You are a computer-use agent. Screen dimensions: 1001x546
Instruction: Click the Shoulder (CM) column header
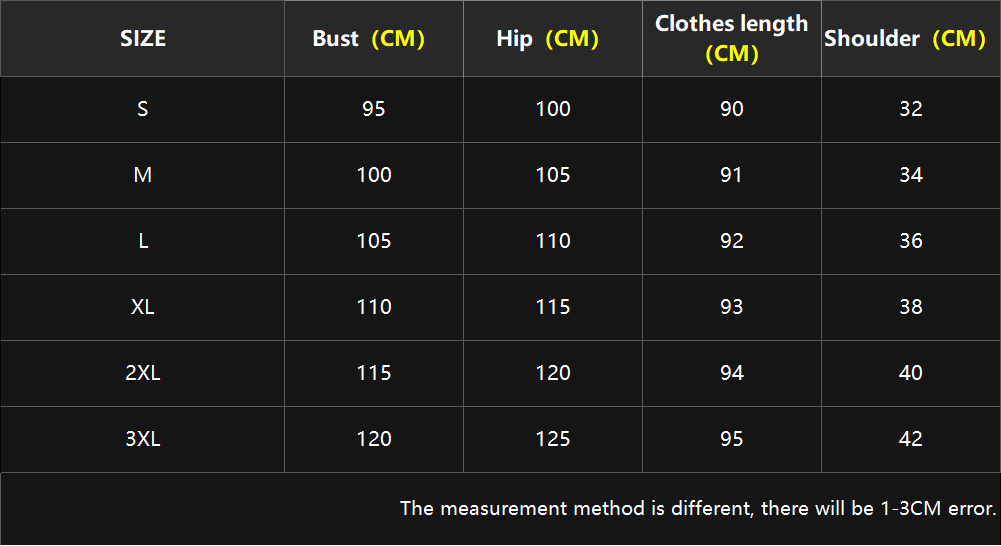(x=911, y=38)
